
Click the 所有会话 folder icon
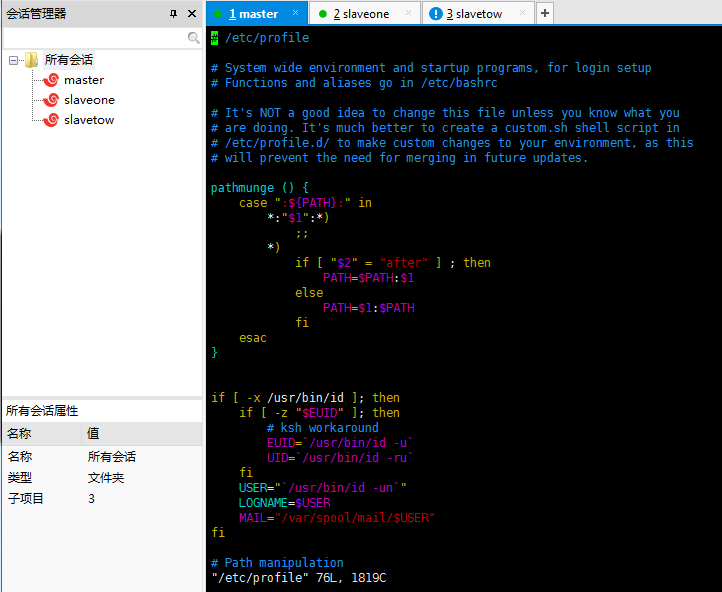tap(31, 60)
